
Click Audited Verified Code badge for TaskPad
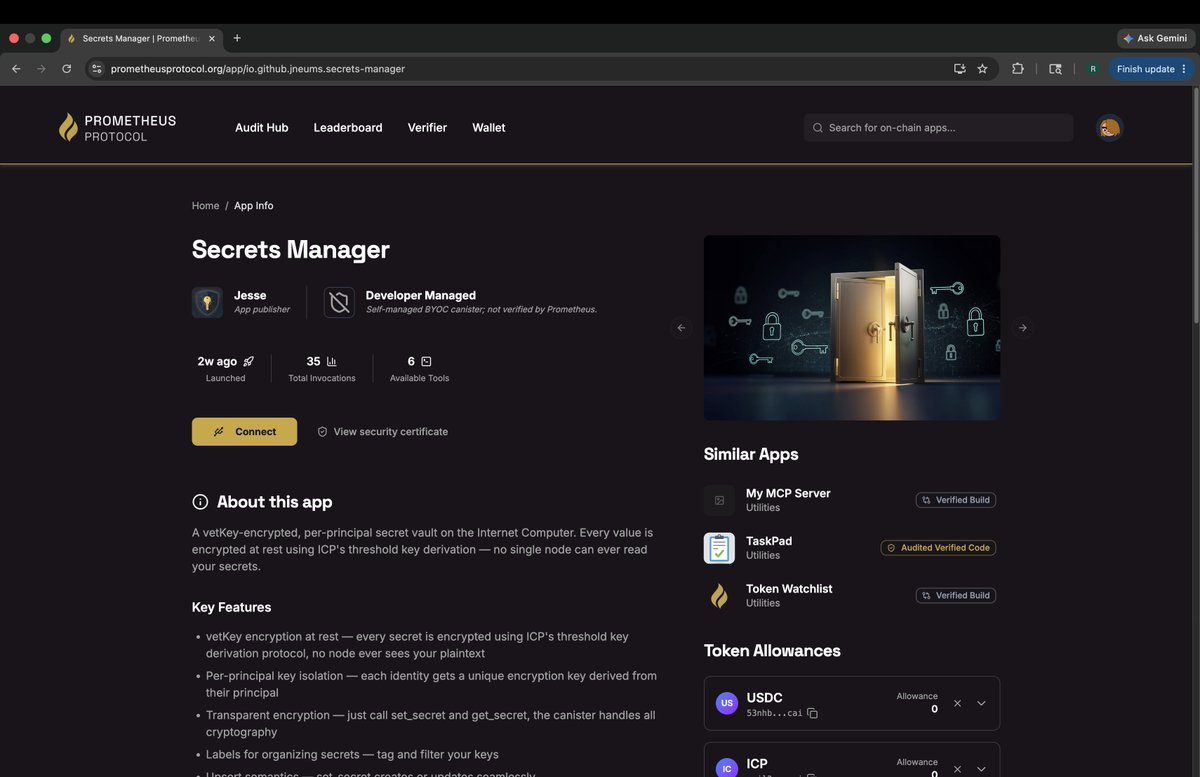click(x=938, y=548)
